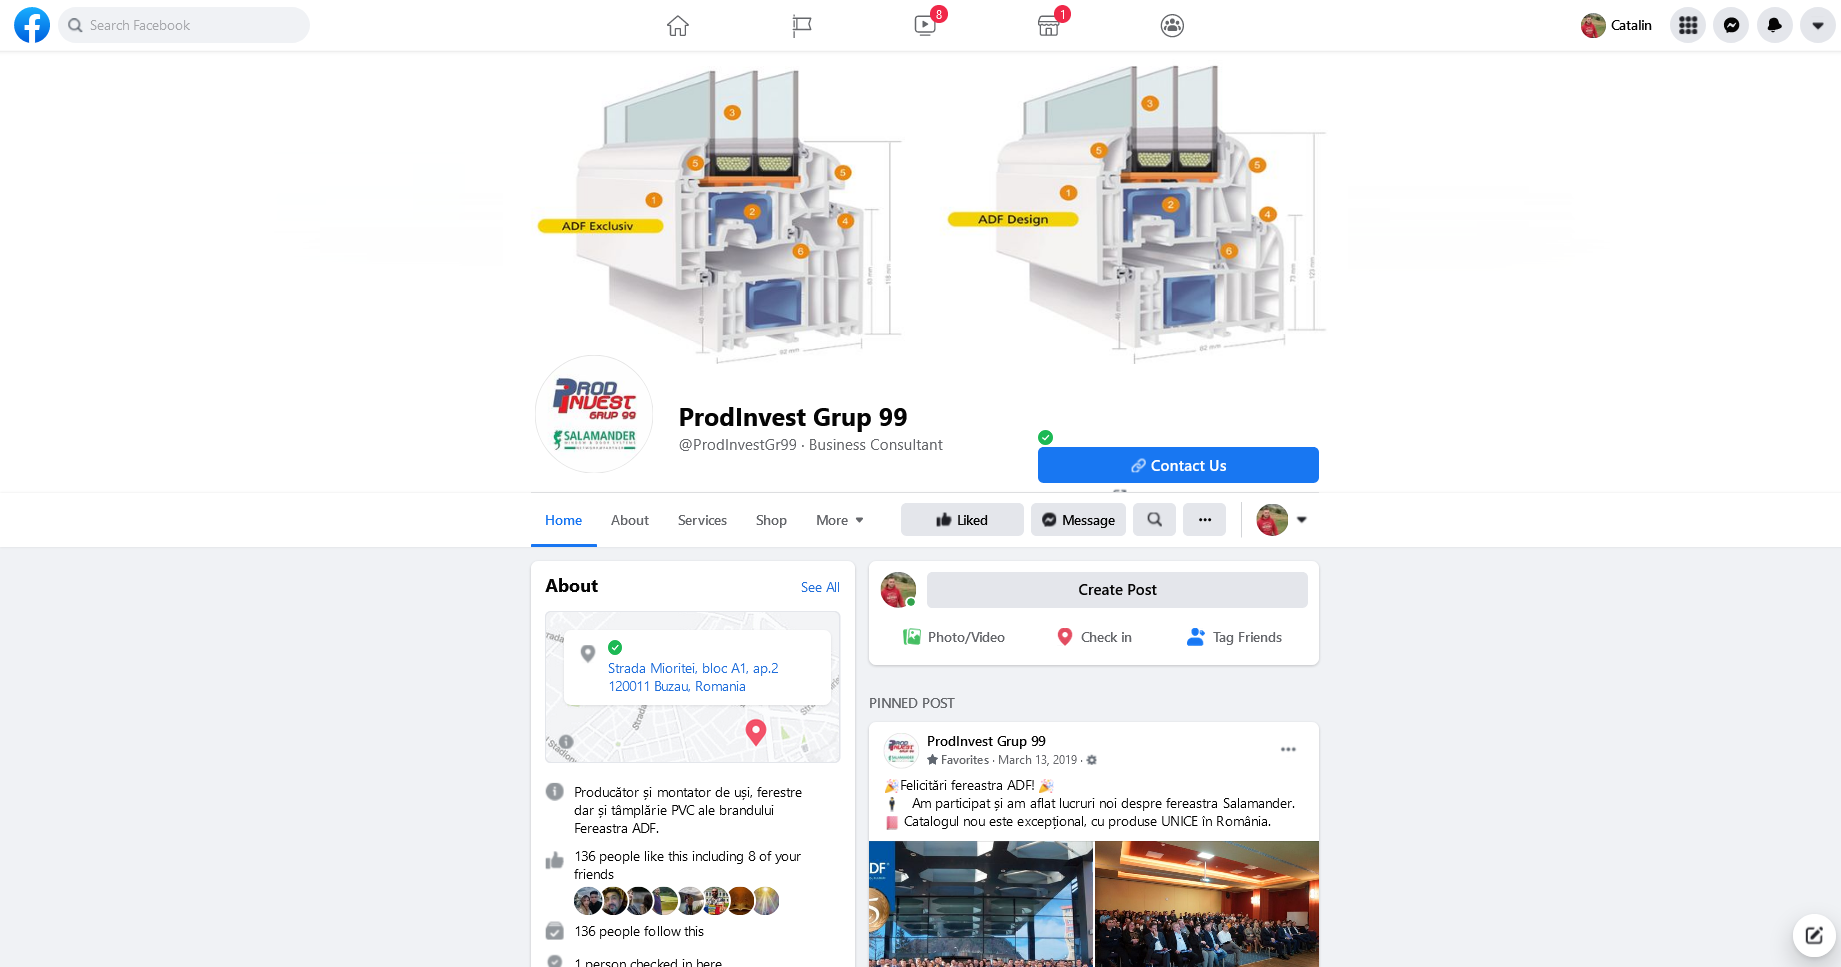Image resolution: width=1841 pixels, height=967 pixels.
Task: Open the Pages flag icon
Action: click(x=801, y=26)
